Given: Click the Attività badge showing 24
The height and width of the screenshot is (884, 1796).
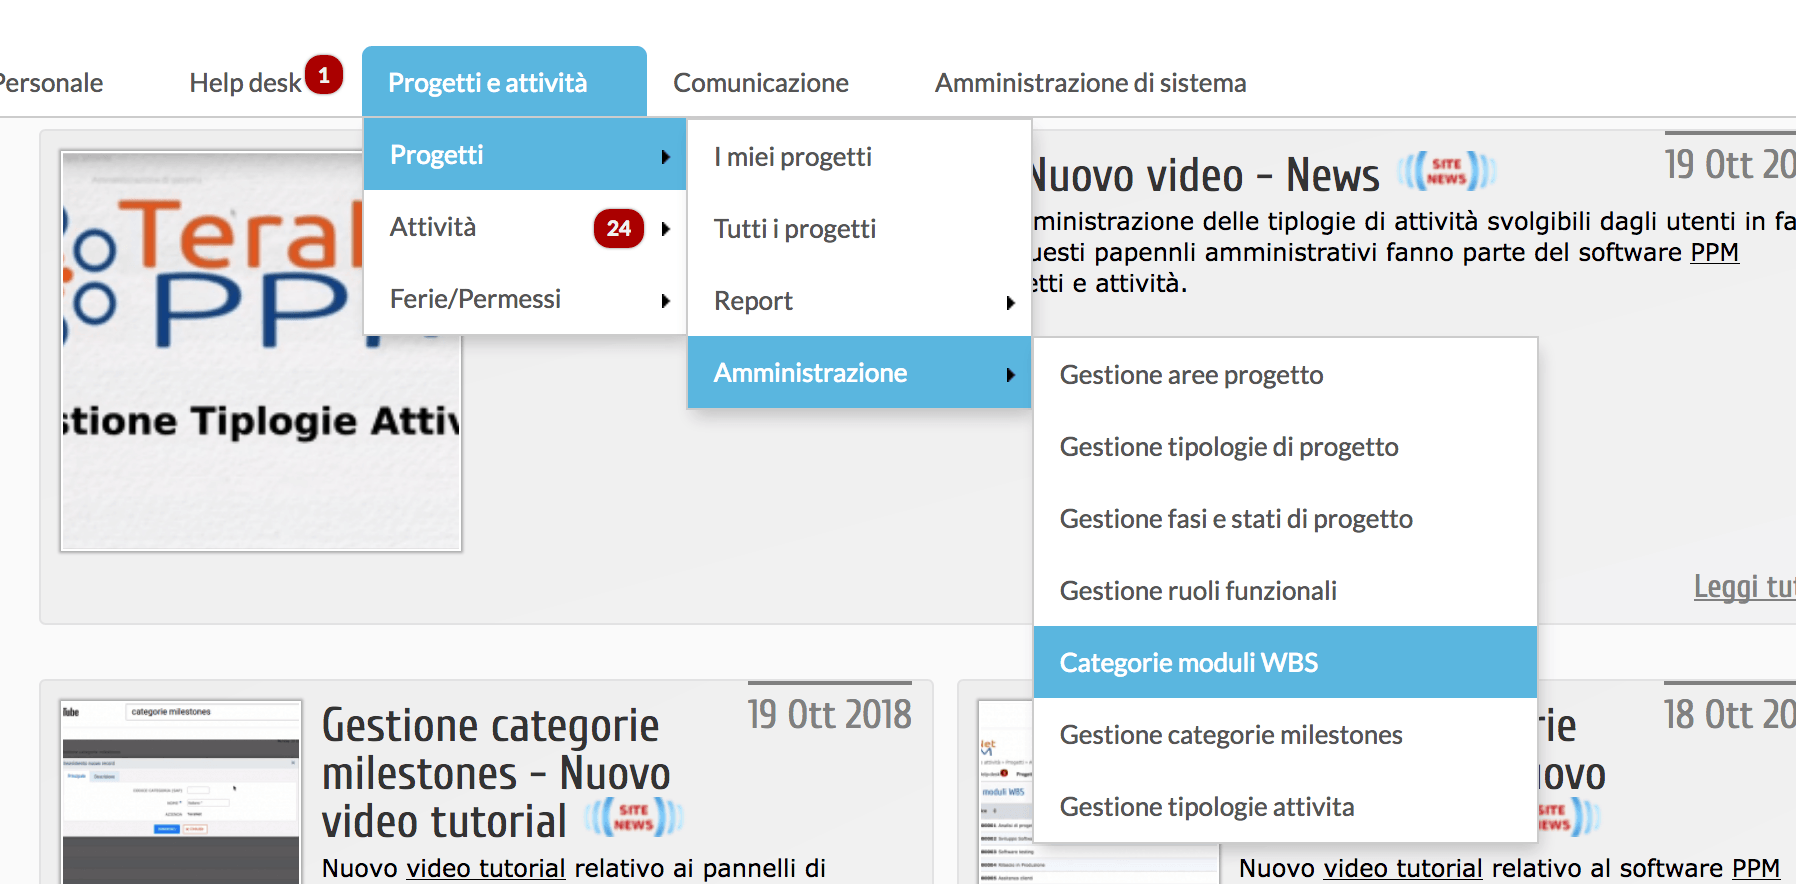Looking at the screenshot, I should (x=619, y=228).
